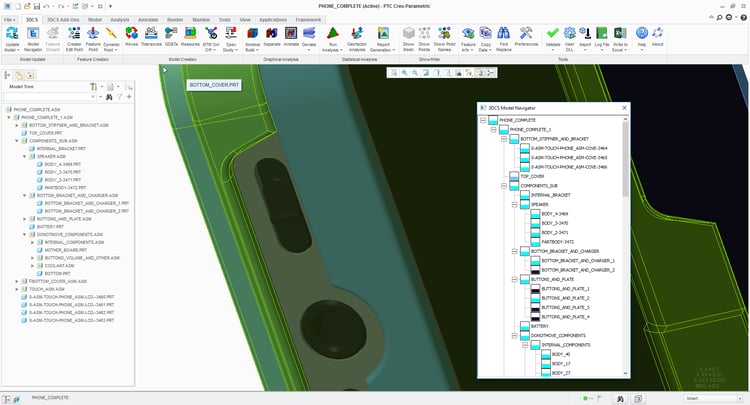The width and height of the screenshot is (750, 405).
Task: Collapse COMPONENTS_SUB.ASM in Model Tree
Action: [17, 141]
